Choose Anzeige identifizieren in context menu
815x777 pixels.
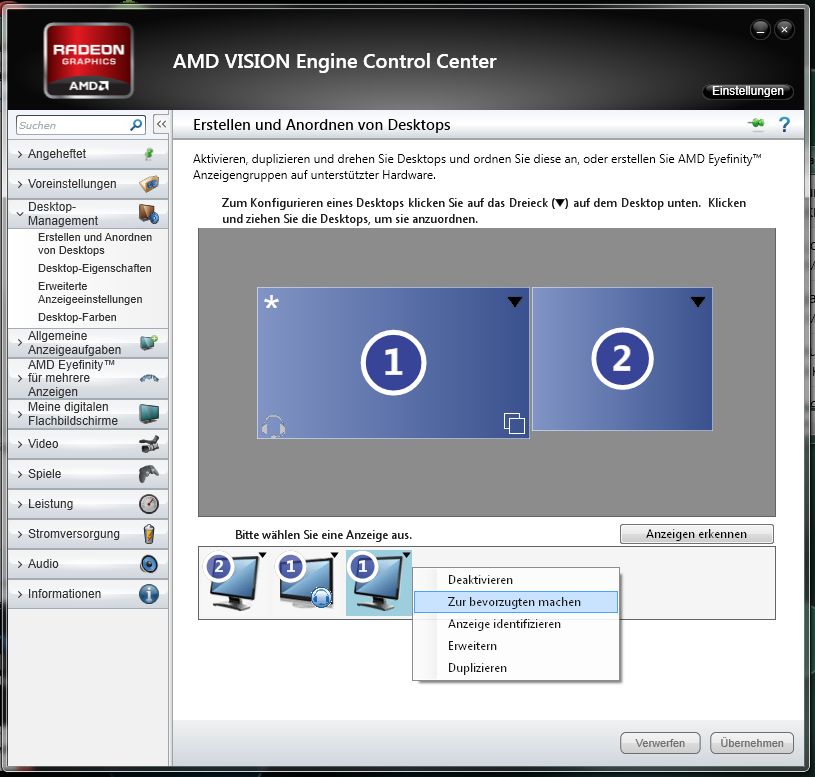pyautogui.click(x=516, y=624)
